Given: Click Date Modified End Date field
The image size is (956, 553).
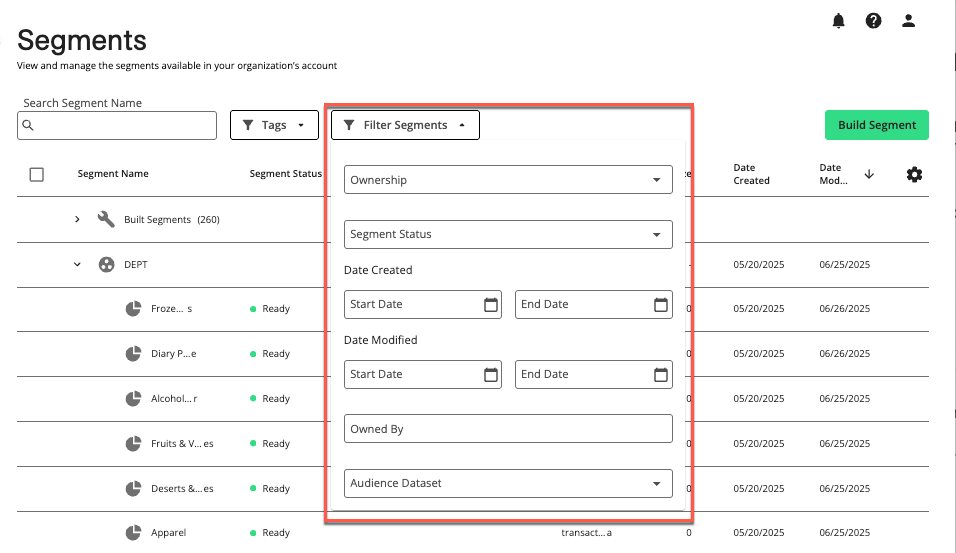Looking at the screenshot, I should pos(594,374).
